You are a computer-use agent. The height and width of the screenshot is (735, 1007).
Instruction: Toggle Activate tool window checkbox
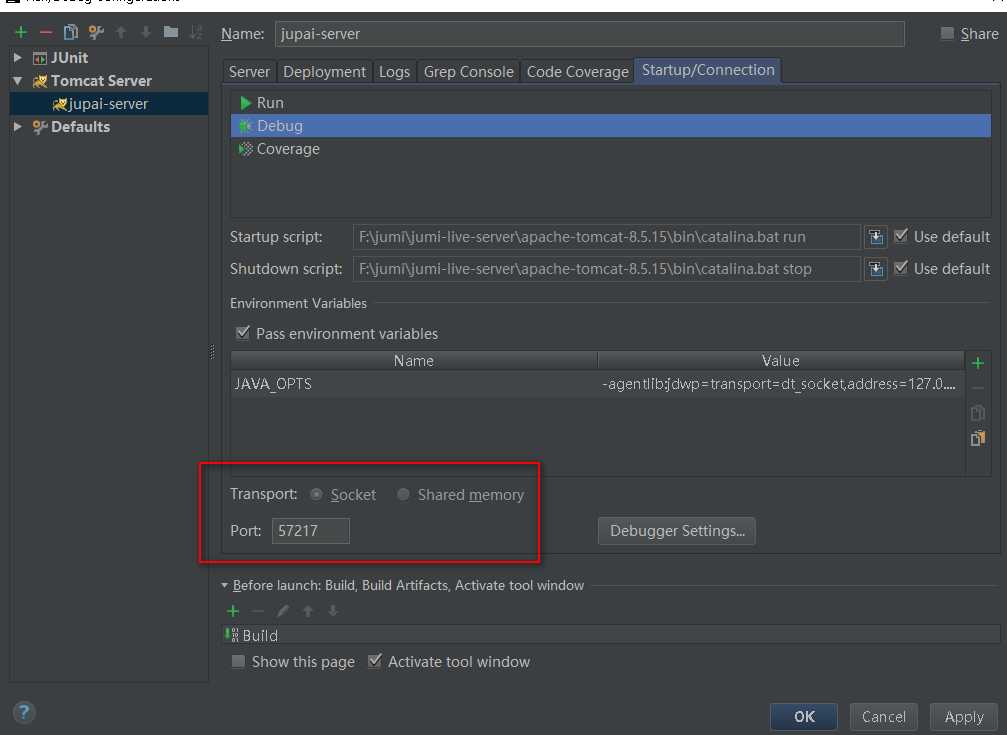click(374, 660)
